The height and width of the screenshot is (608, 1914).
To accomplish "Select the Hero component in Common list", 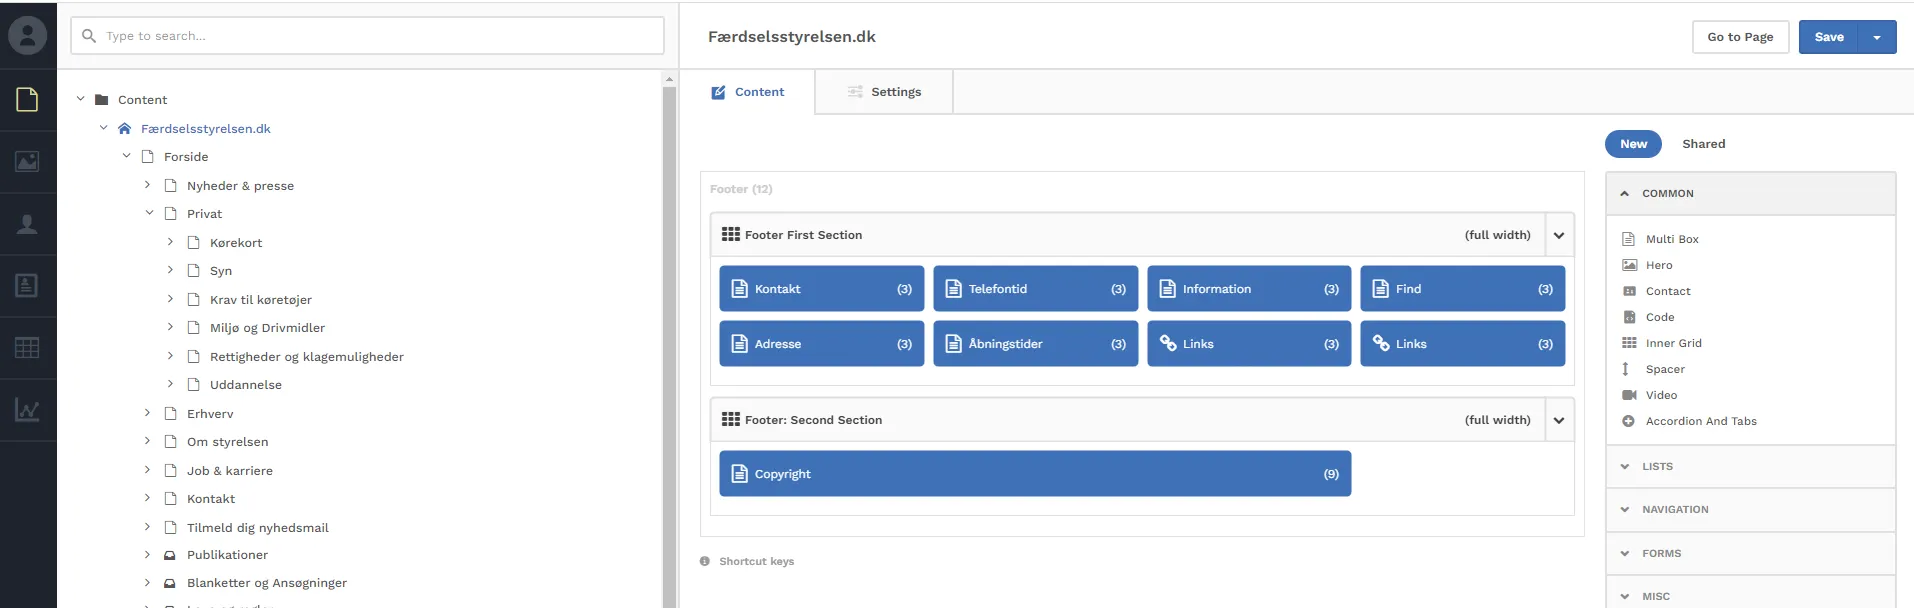I will 1658,265.
